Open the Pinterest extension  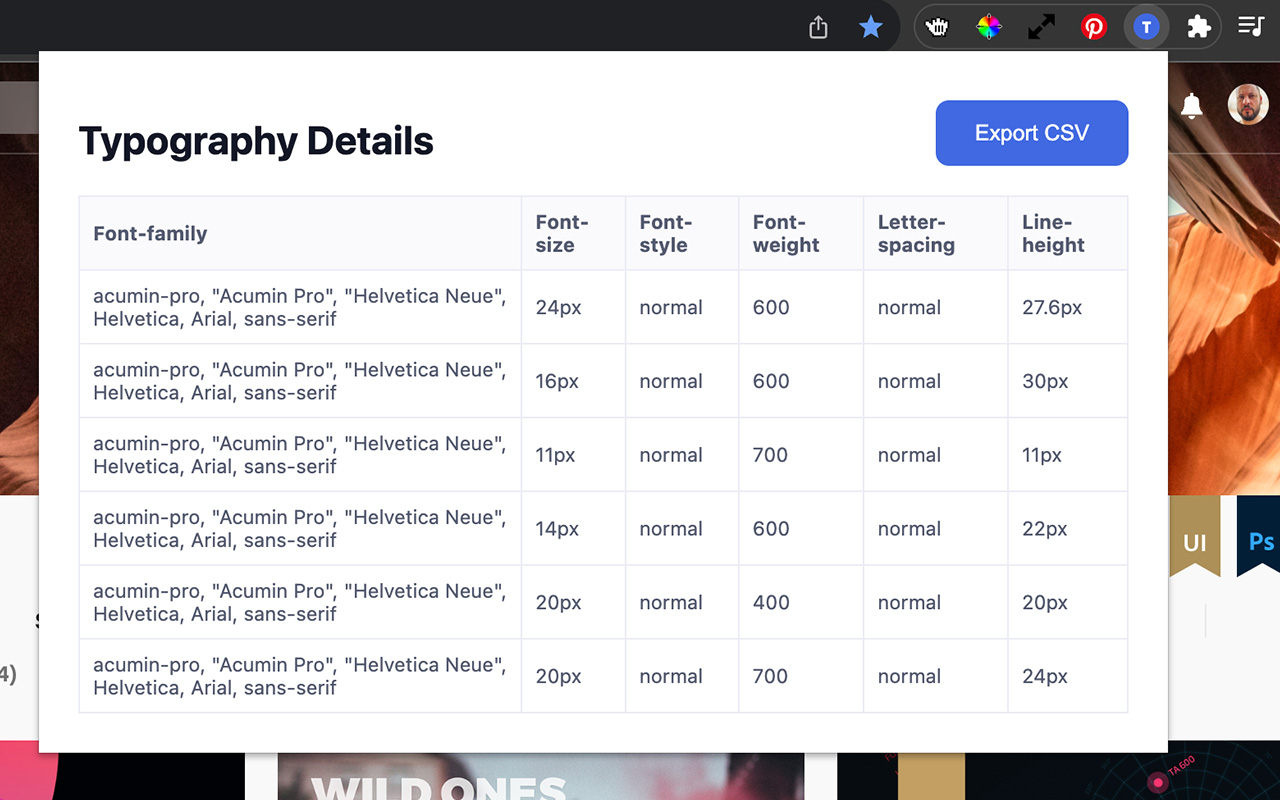(x=1094, y=27)
